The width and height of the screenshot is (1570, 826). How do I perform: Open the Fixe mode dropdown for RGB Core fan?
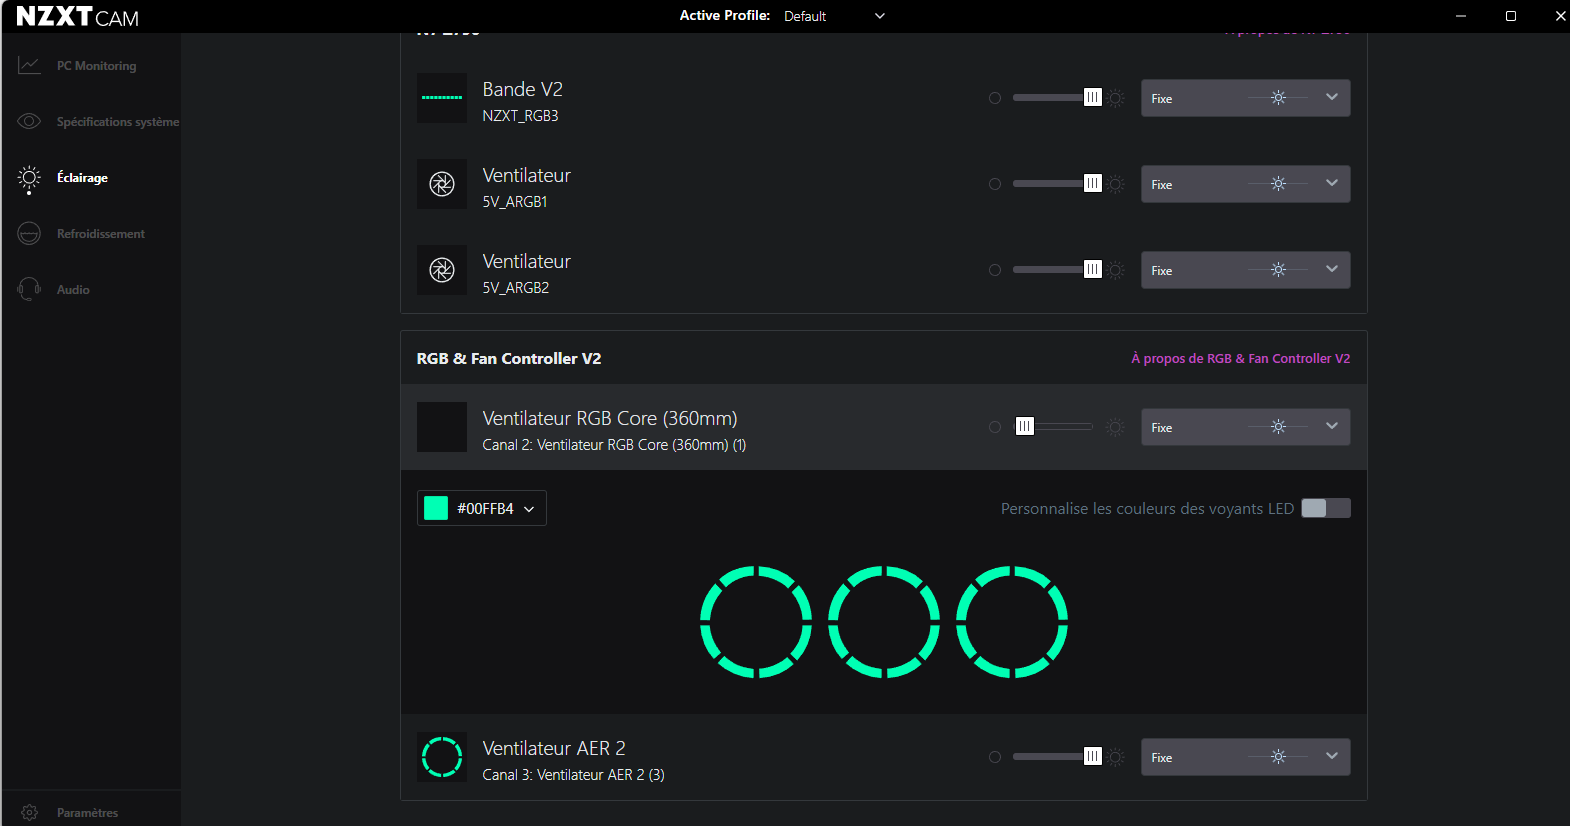tap(1246, 427)
